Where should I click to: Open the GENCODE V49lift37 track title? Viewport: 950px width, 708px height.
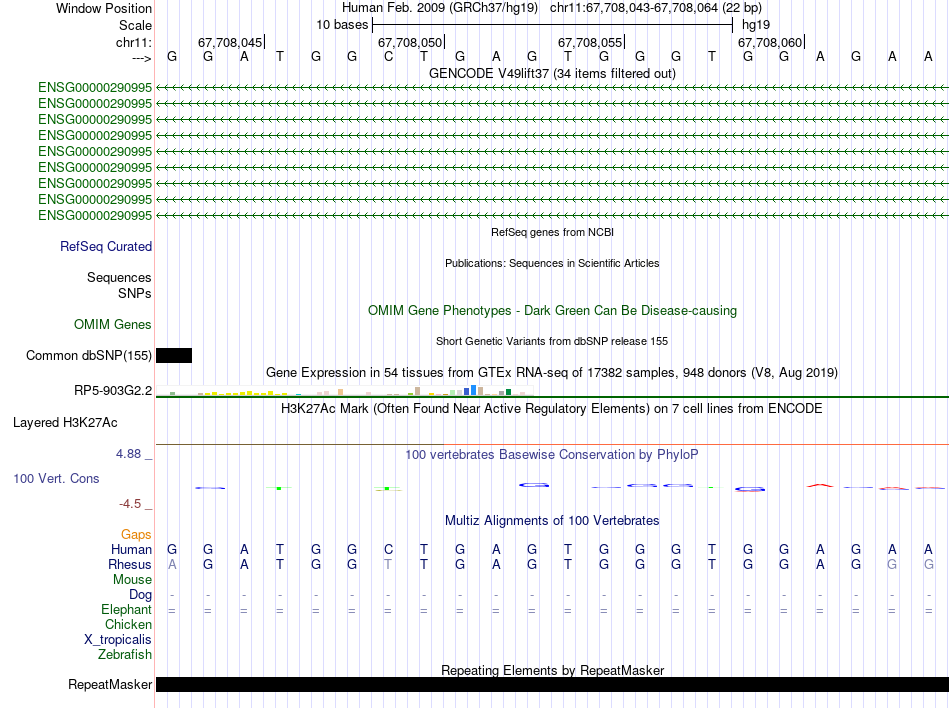pyautogui.click(x=552, y=73)
